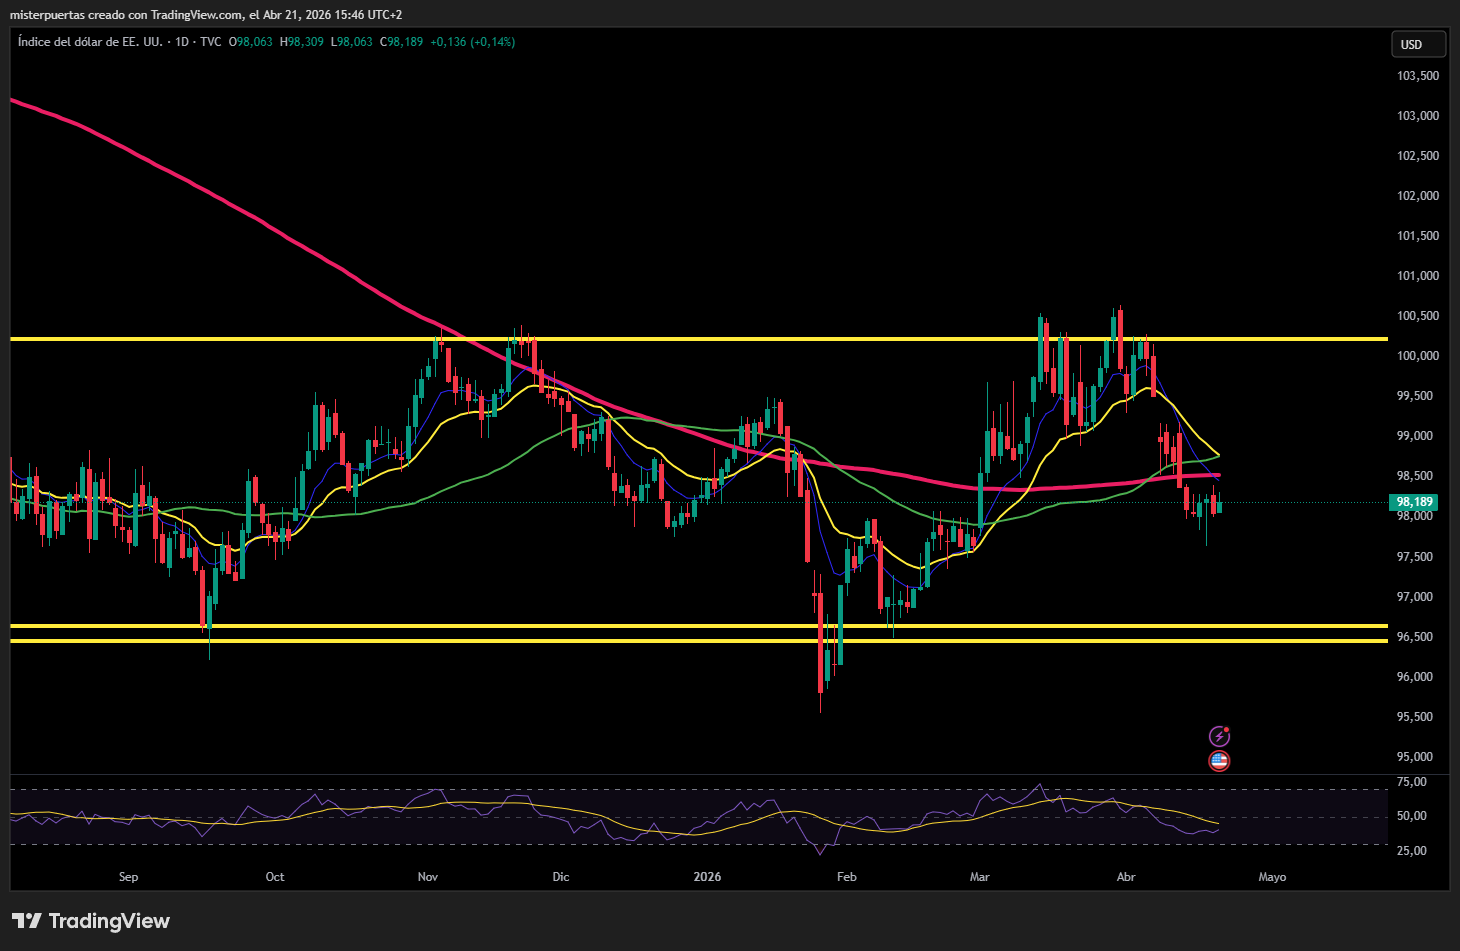Select the 1D interval label in the chart title

[182, 42]
